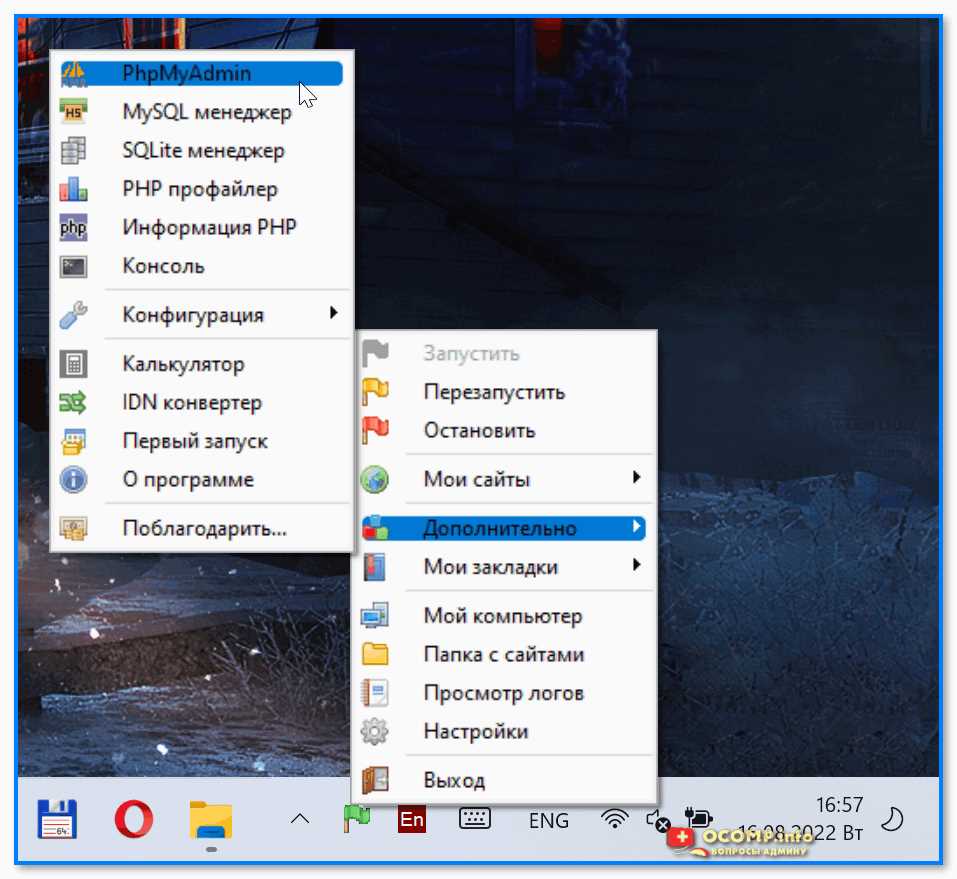The height and width of the screenshot is (879, 957).
Task: Expand the Мои закладки submenu arrow
Action: point(637,565)
